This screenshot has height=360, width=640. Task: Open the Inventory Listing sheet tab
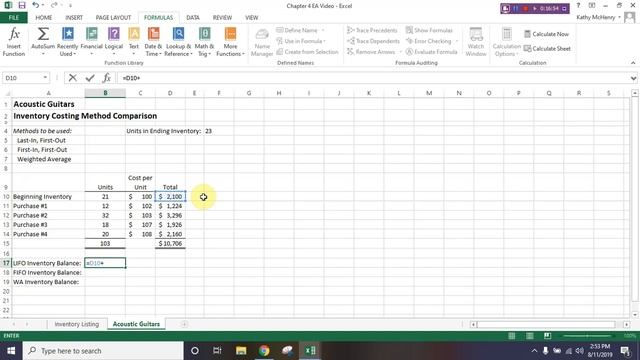[77, 324]
